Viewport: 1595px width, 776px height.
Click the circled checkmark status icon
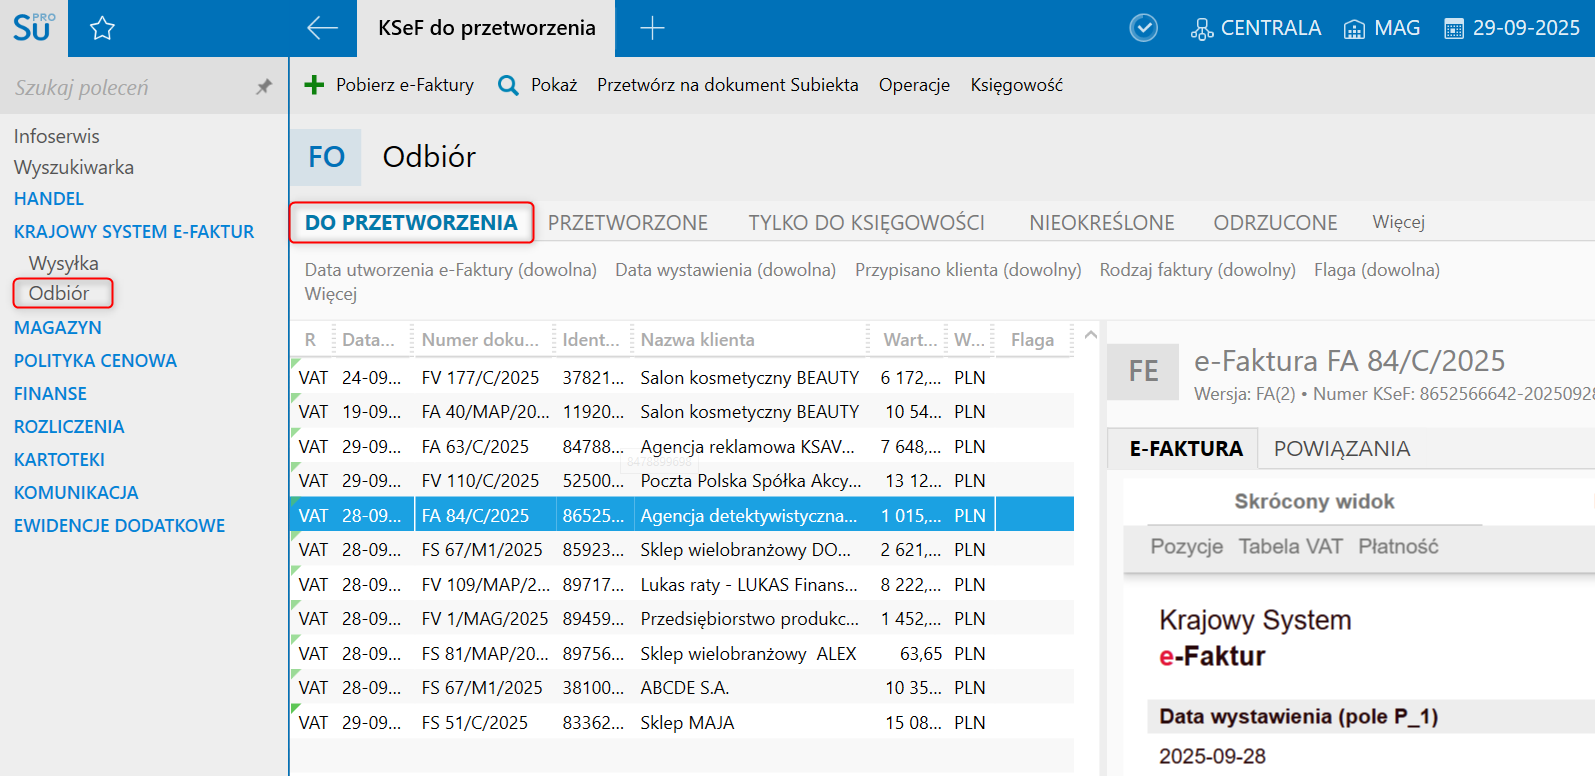[1143, 28]
